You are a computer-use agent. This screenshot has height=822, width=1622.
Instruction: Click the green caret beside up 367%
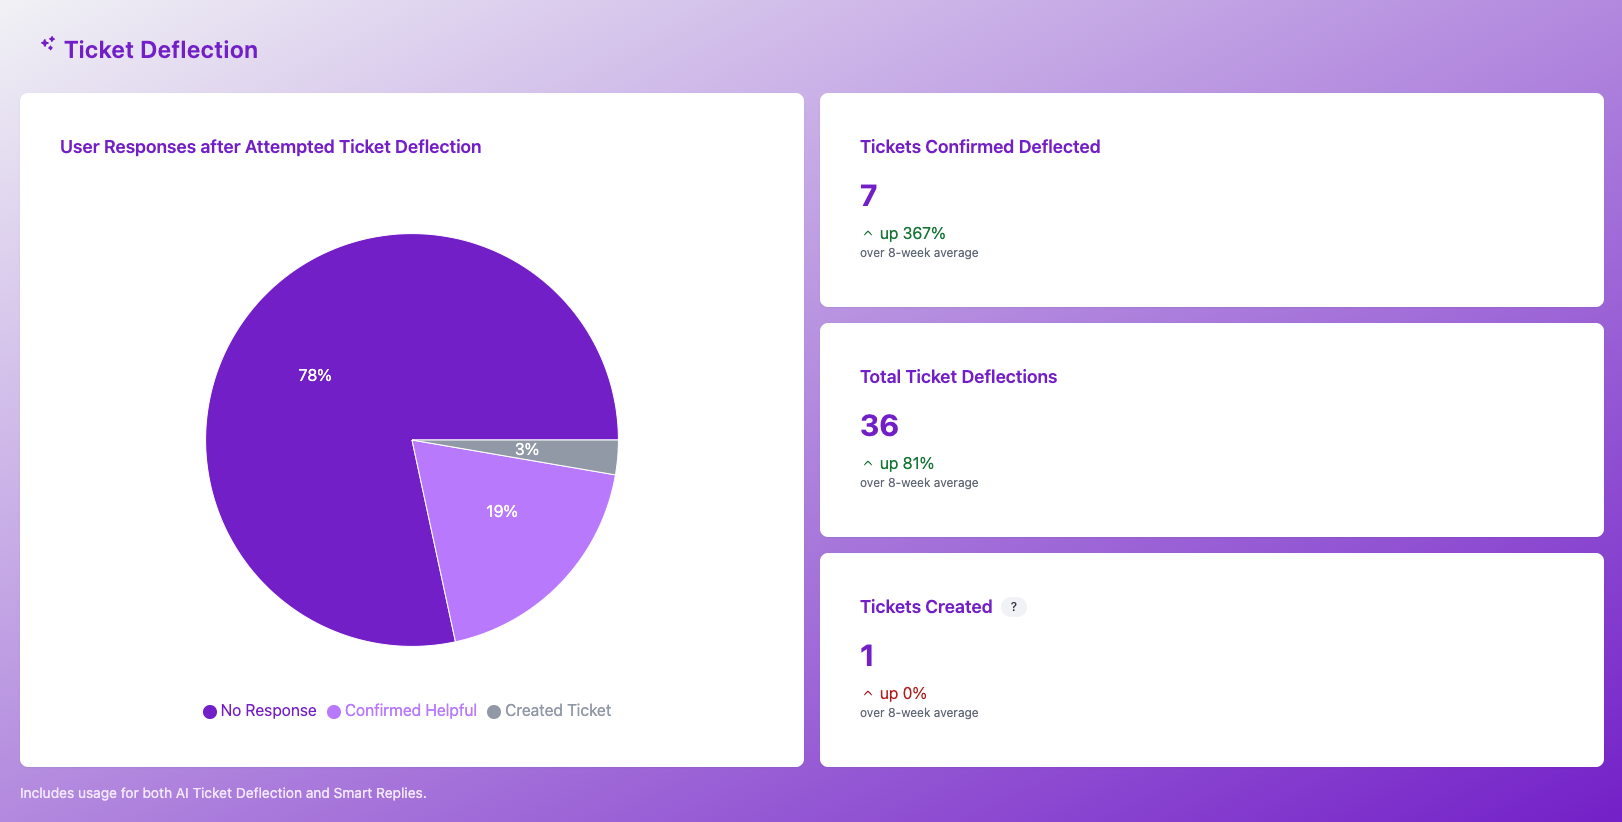pos(867,234)
